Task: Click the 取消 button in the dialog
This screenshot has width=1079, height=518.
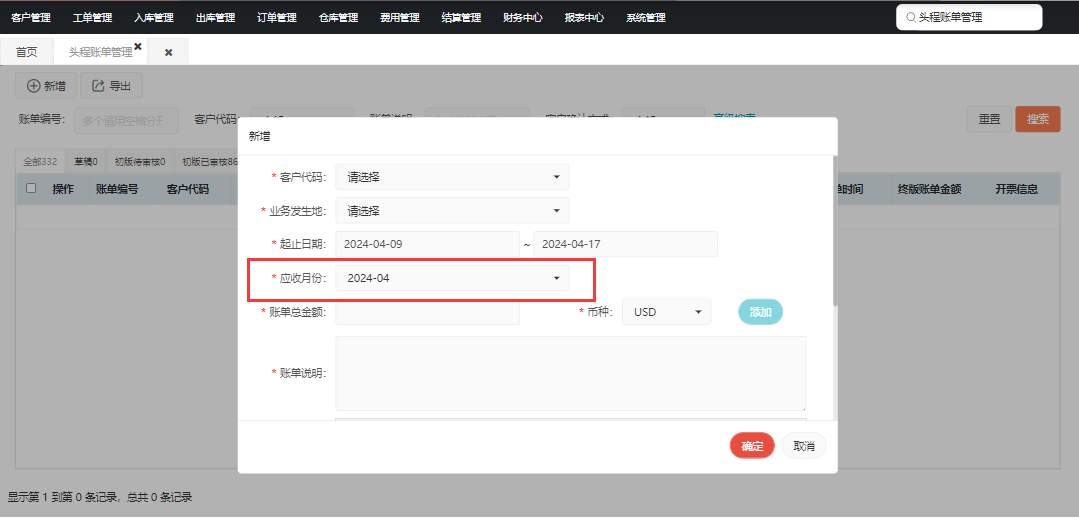Action: click(x=804, y=446)
